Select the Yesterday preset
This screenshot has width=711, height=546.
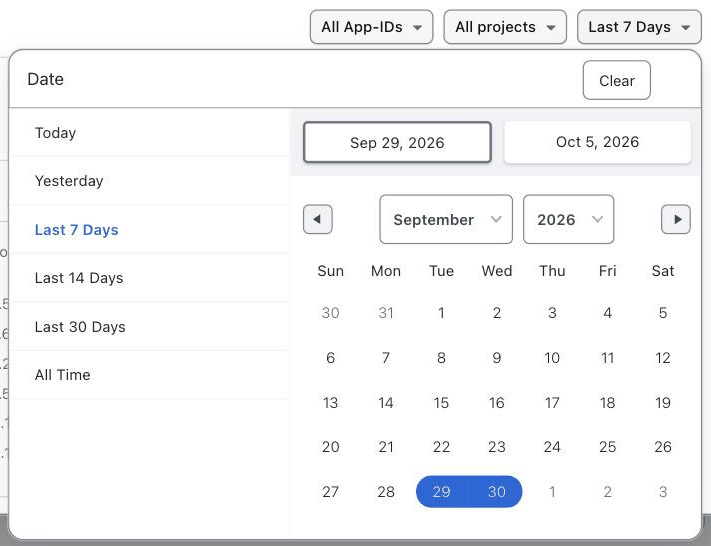pos(150,181)
